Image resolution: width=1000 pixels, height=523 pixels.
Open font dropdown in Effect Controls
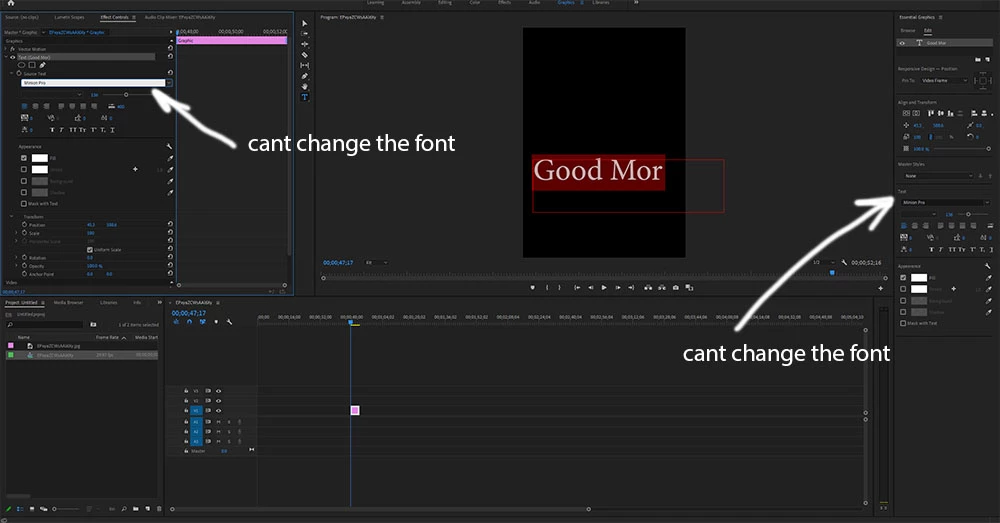168,83
